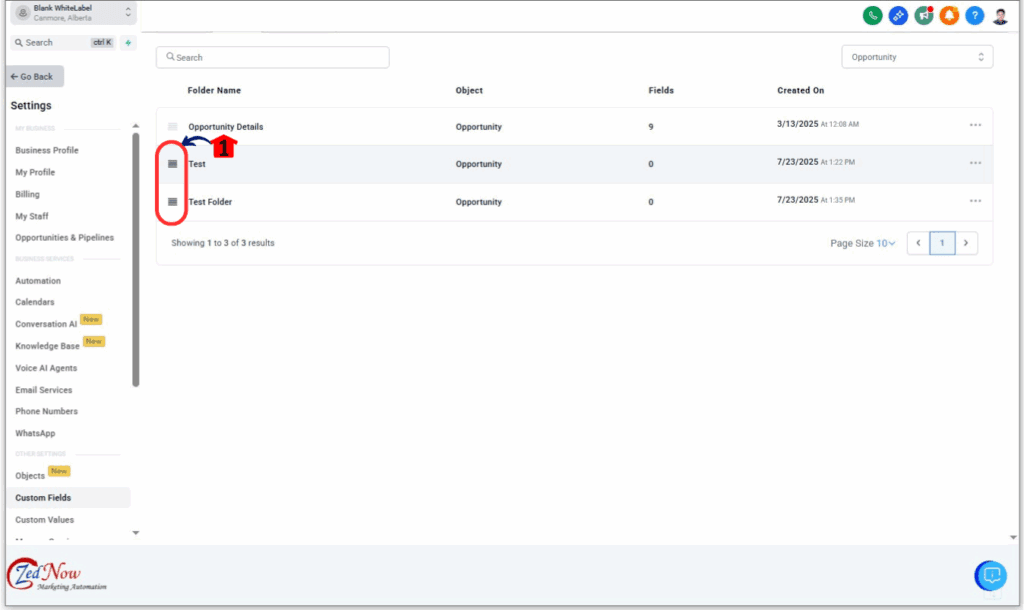Go to the previous results page
Screen dimensions: 1024x610
pos(918,243)
